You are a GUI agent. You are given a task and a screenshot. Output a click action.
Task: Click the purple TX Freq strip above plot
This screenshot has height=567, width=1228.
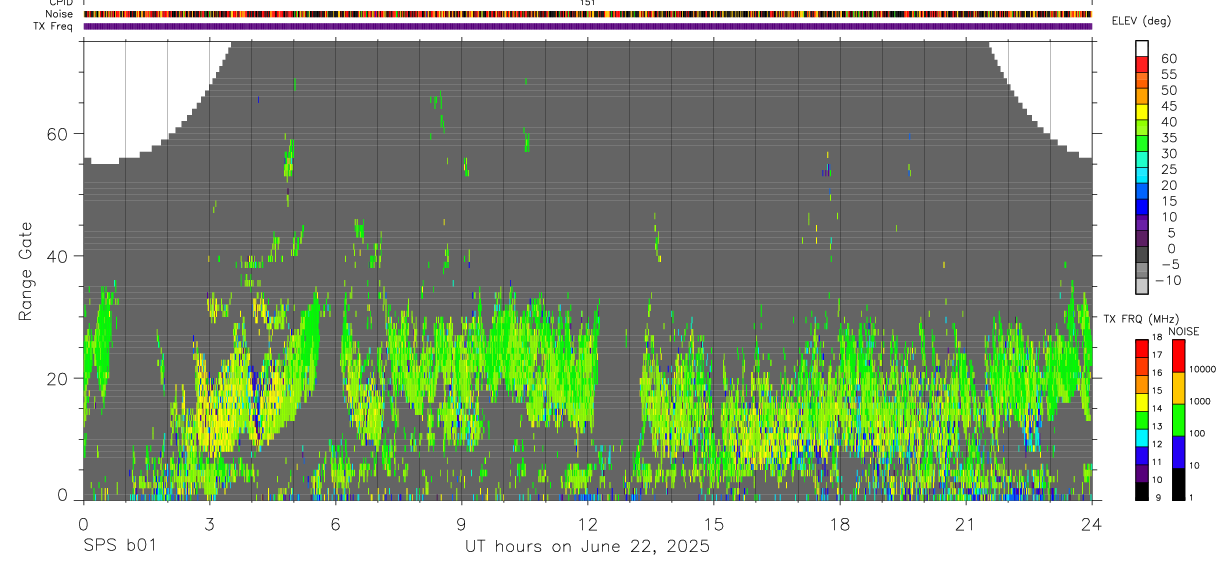(x=587, y=26)
